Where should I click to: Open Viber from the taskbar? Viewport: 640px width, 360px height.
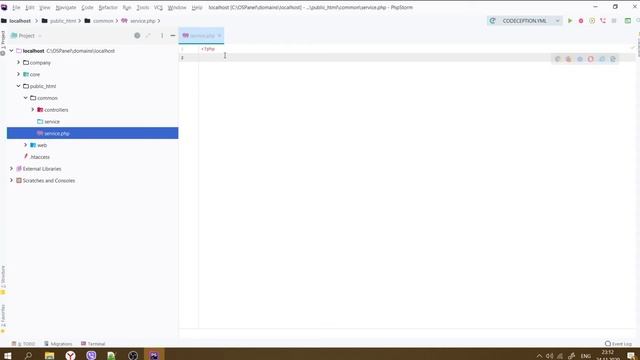coord(91,356)
